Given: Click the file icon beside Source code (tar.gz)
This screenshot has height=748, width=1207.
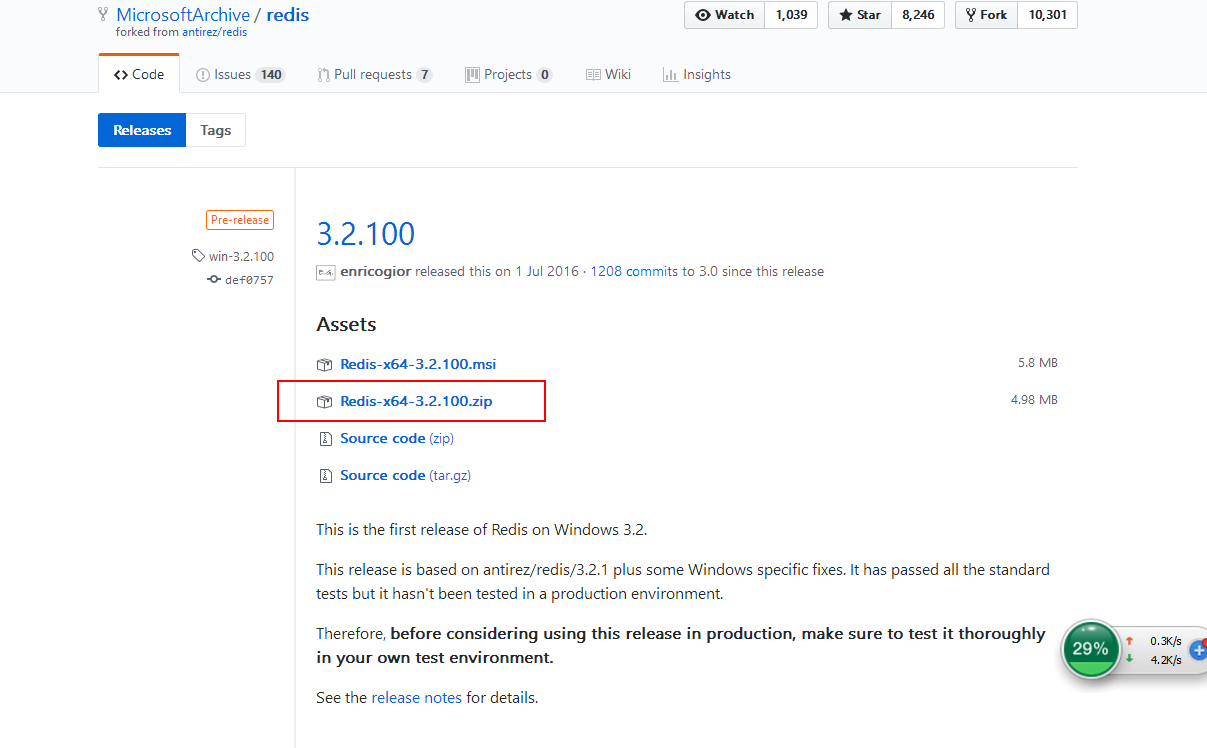Looking at the screenshot, I should (x=324, y=475).
